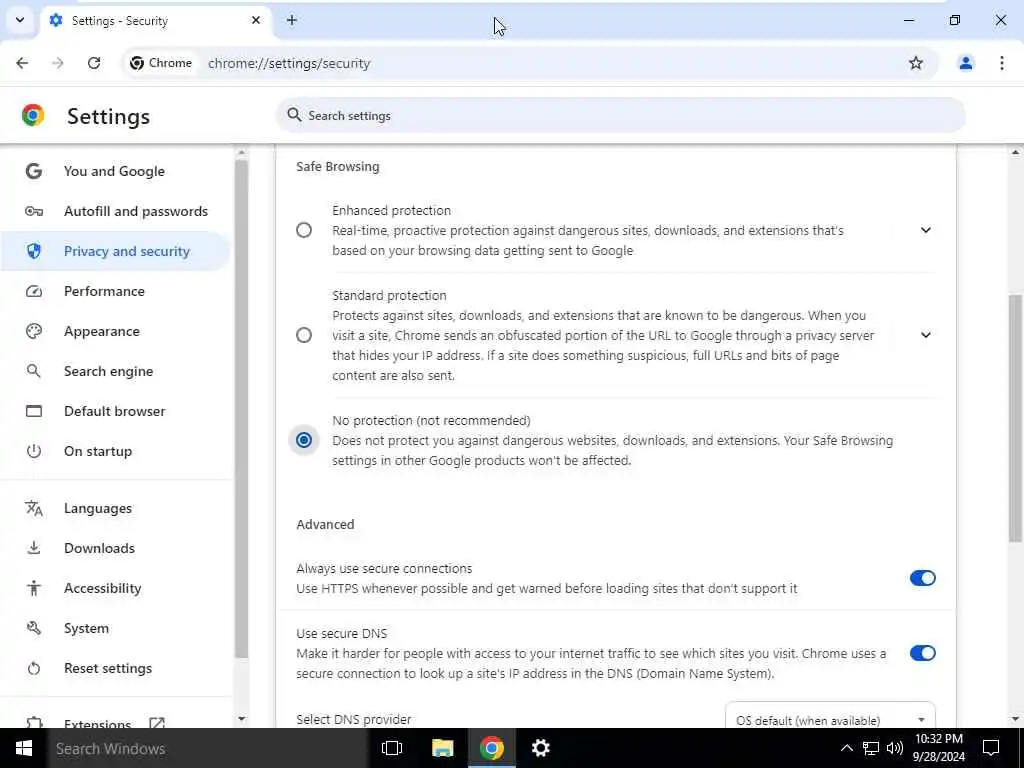Open a new tab with the plus button

click(x=292, y=20)
